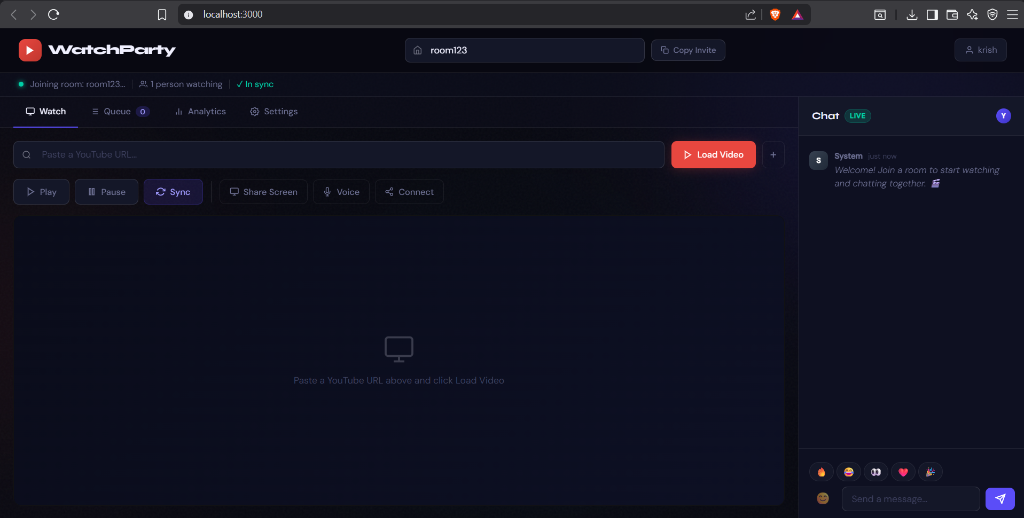The height and width of the screenshot is (518, 1024).
Task: Click the WatchParty logo icon
Action: coord(30,50)
